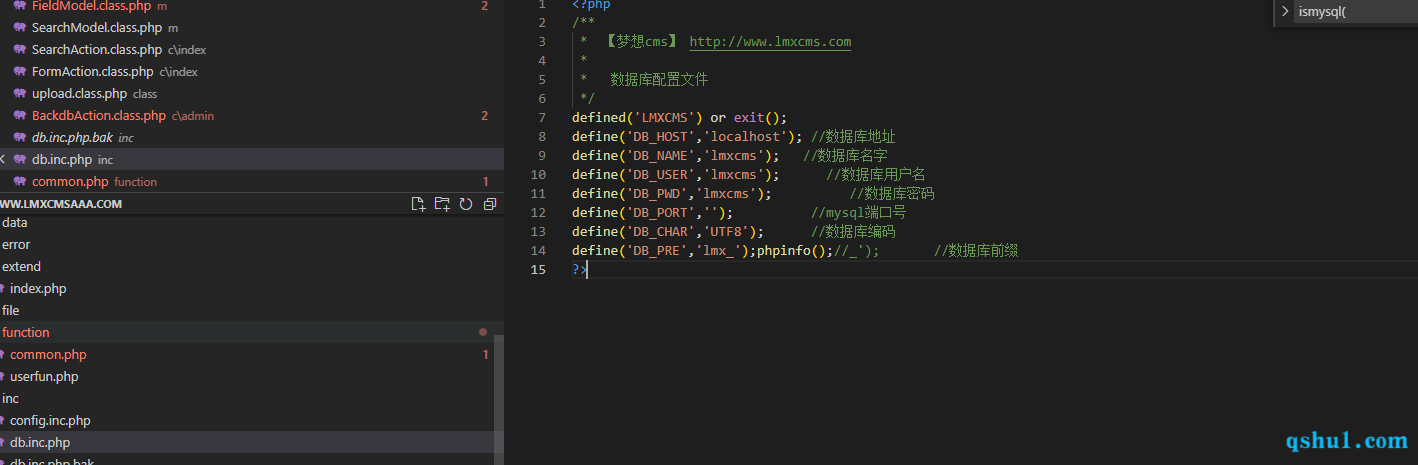
Task: Click the find input containing ismysql(
Action: [x=1356, y=12]
